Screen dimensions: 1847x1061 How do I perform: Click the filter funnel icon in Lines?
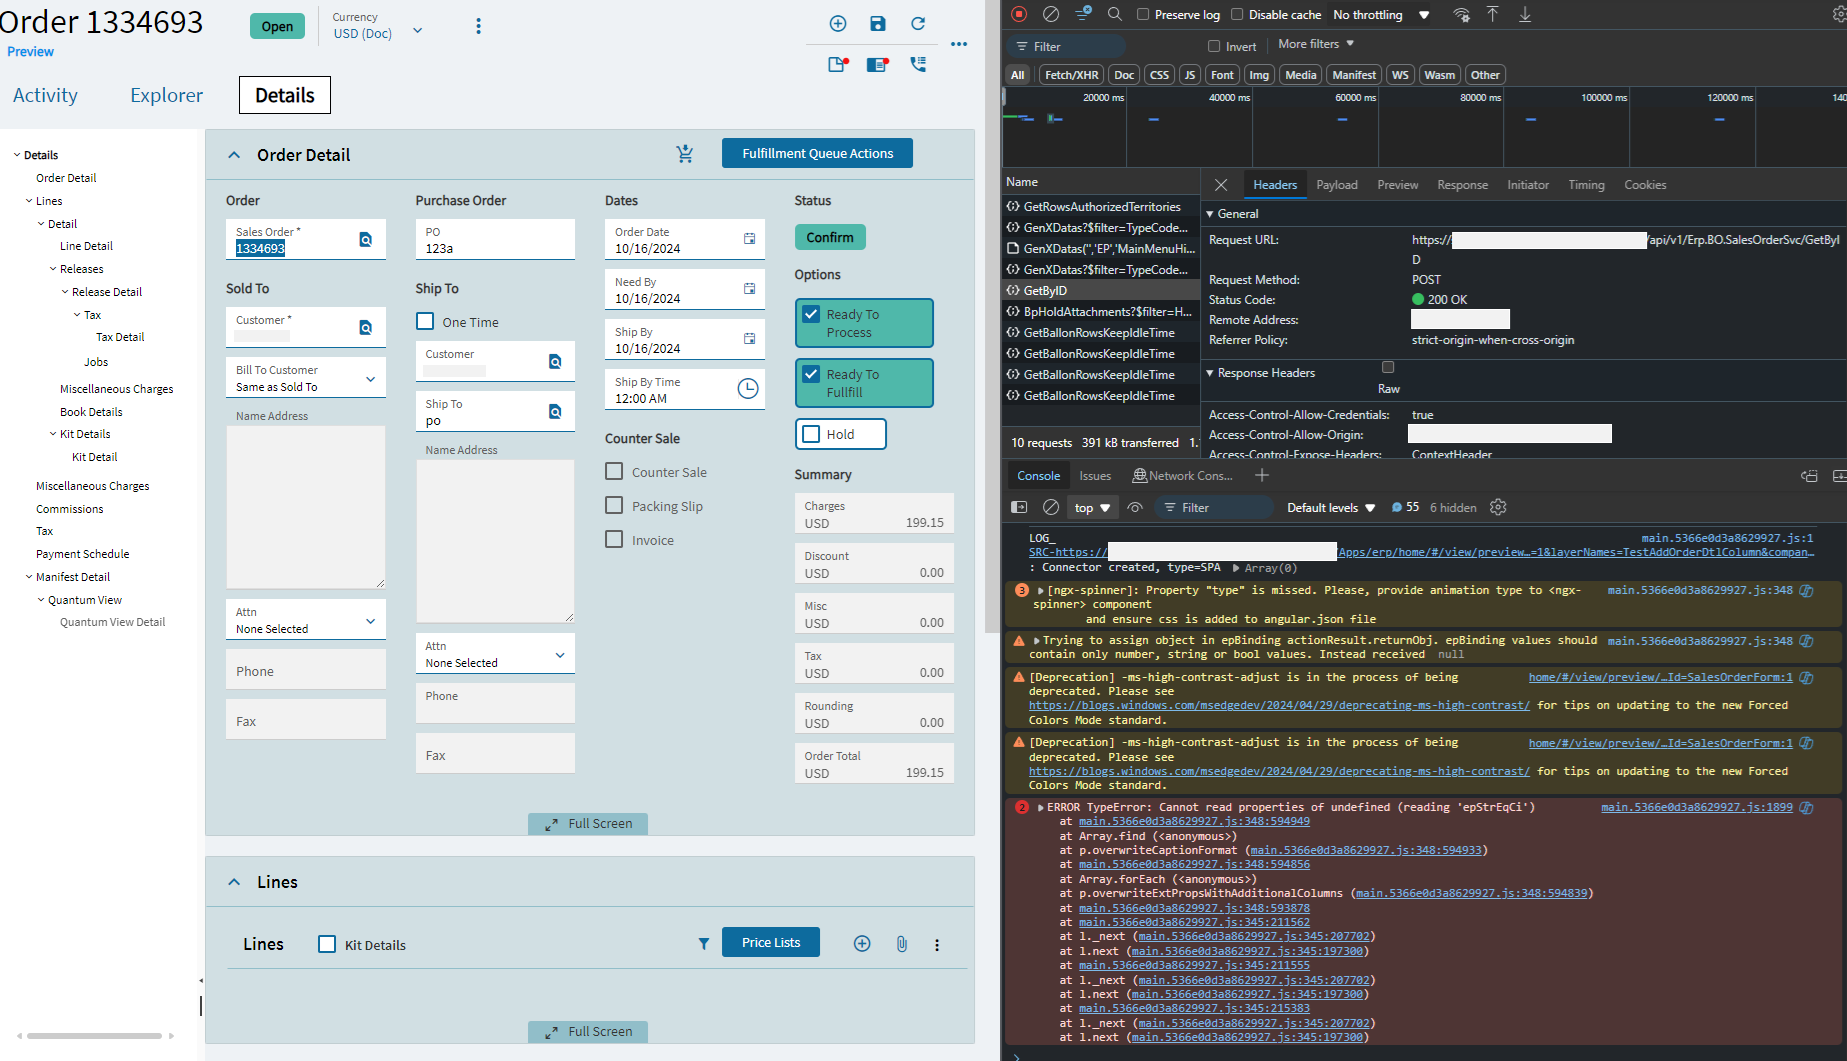click(704, 944)
